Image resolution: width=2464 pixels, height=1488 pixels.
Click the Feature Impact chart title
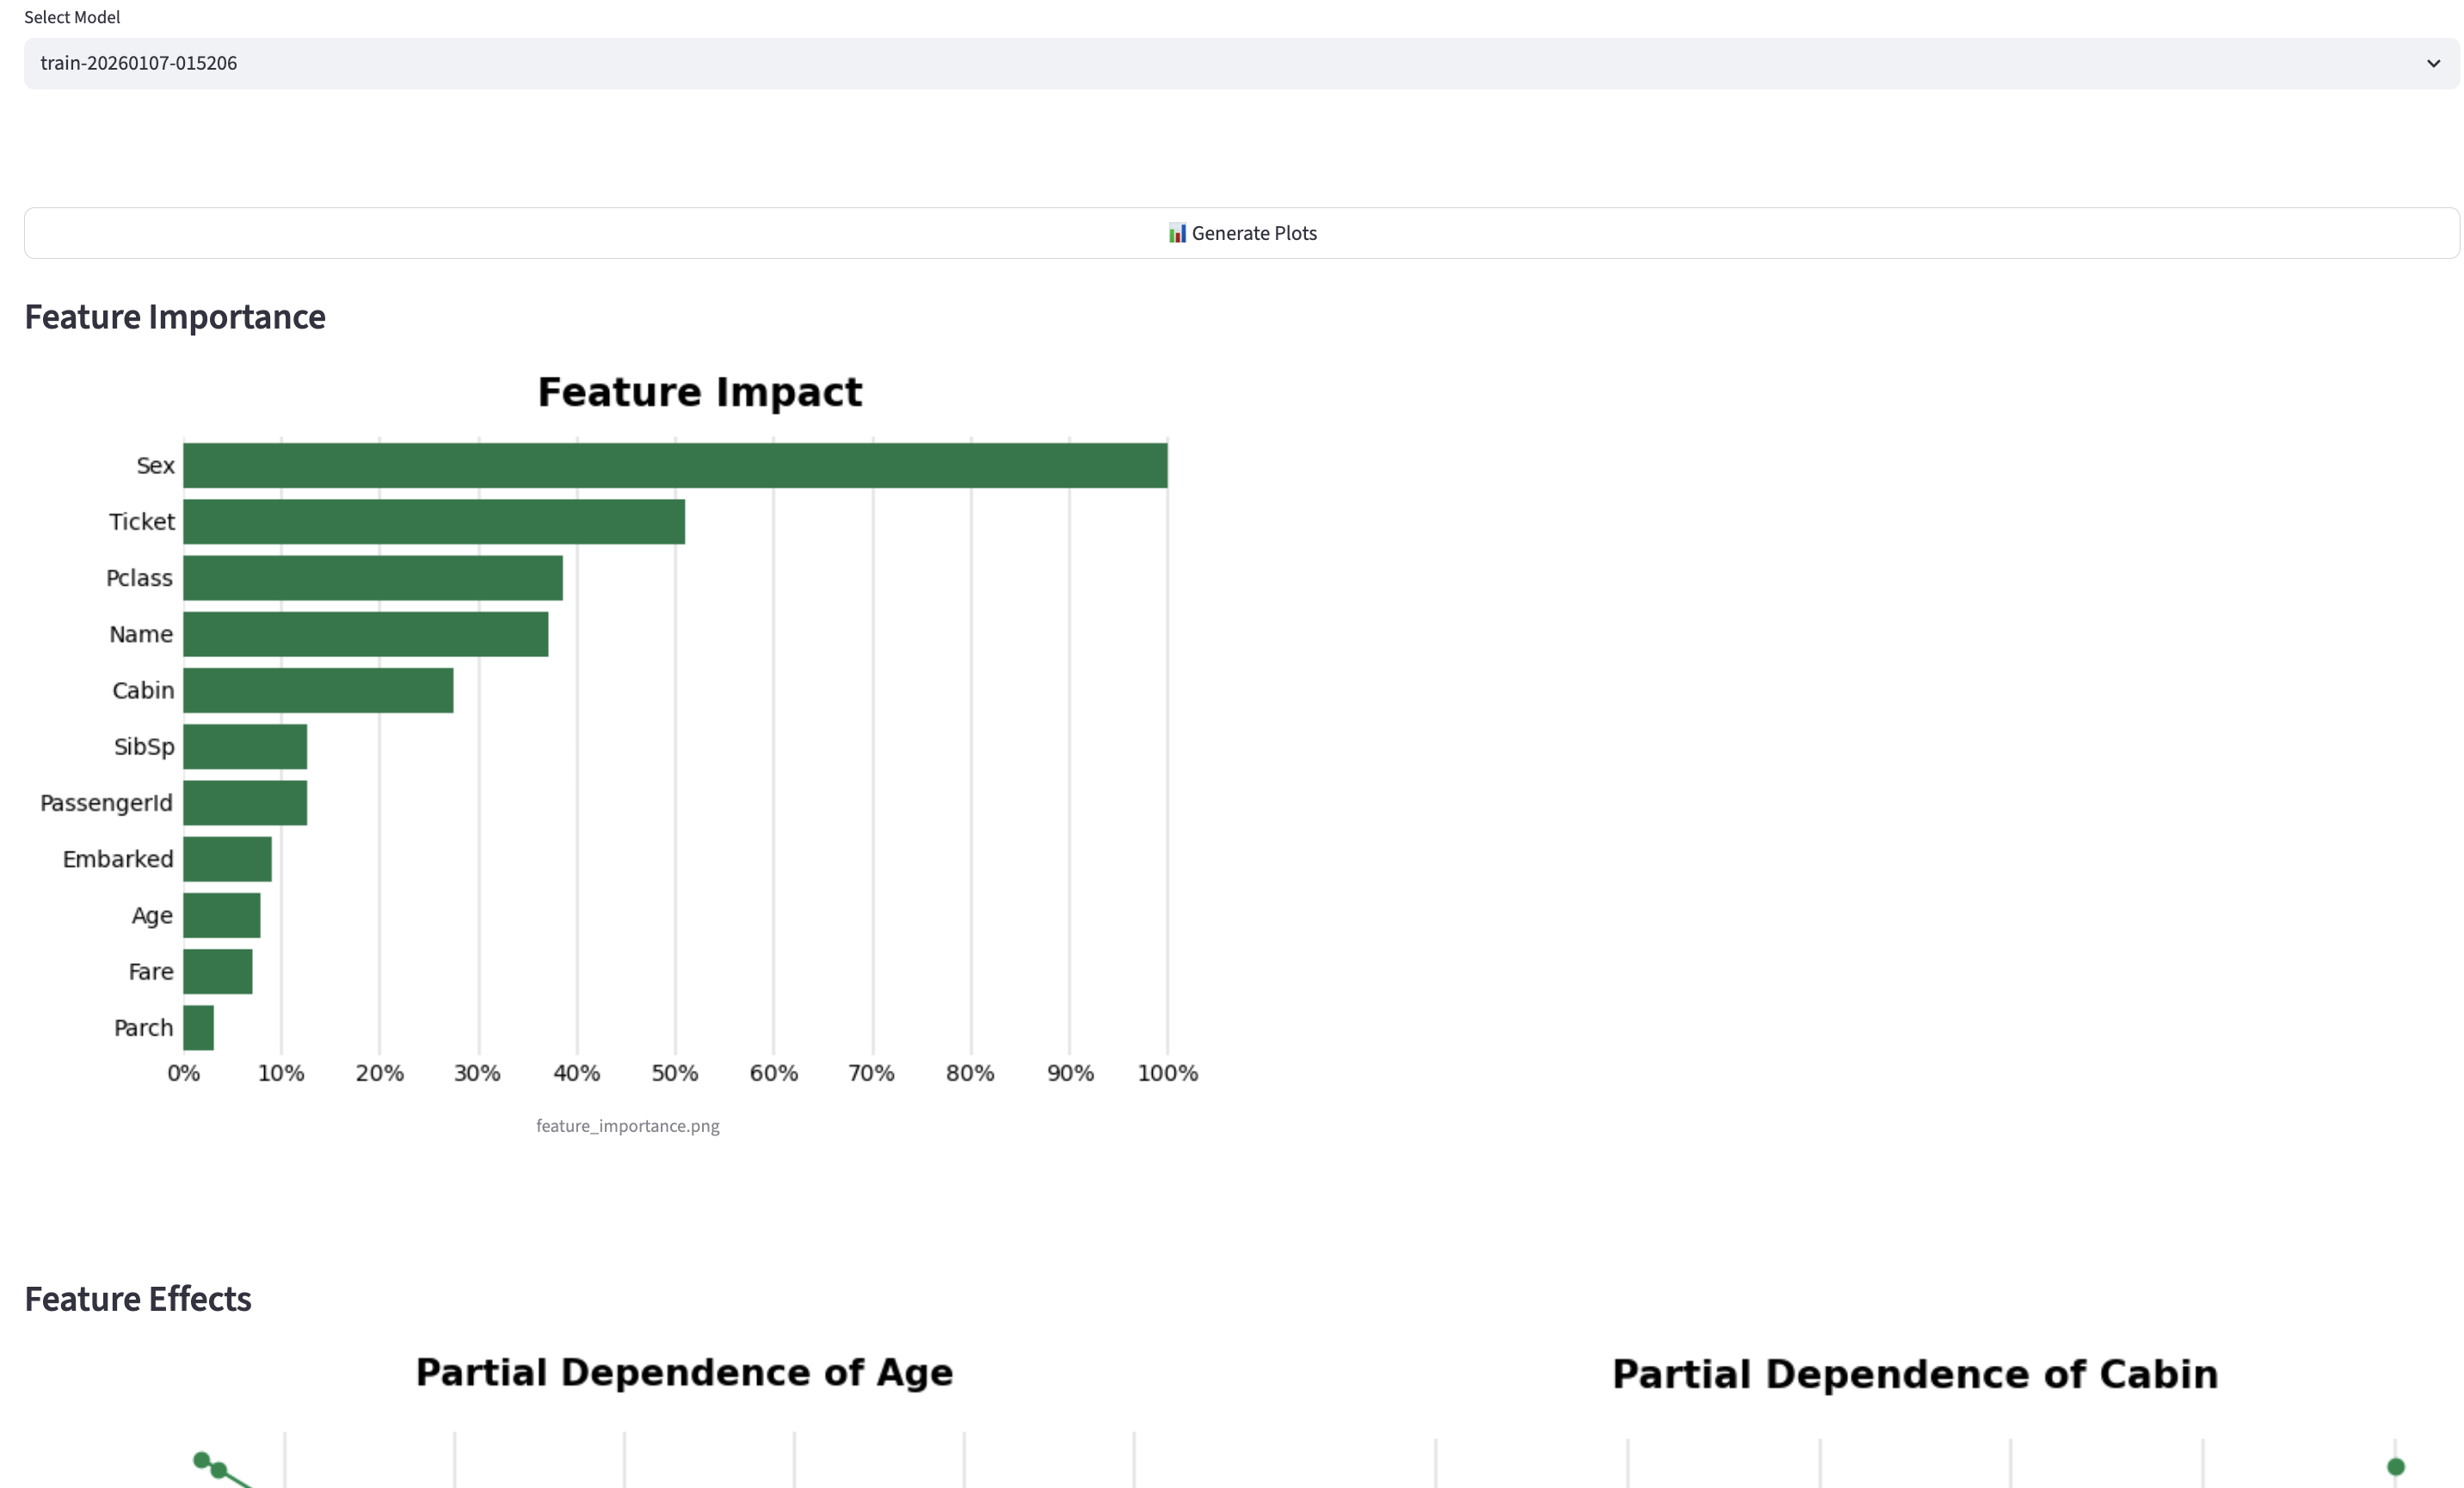pyautogui.click(x=699, y=392)
